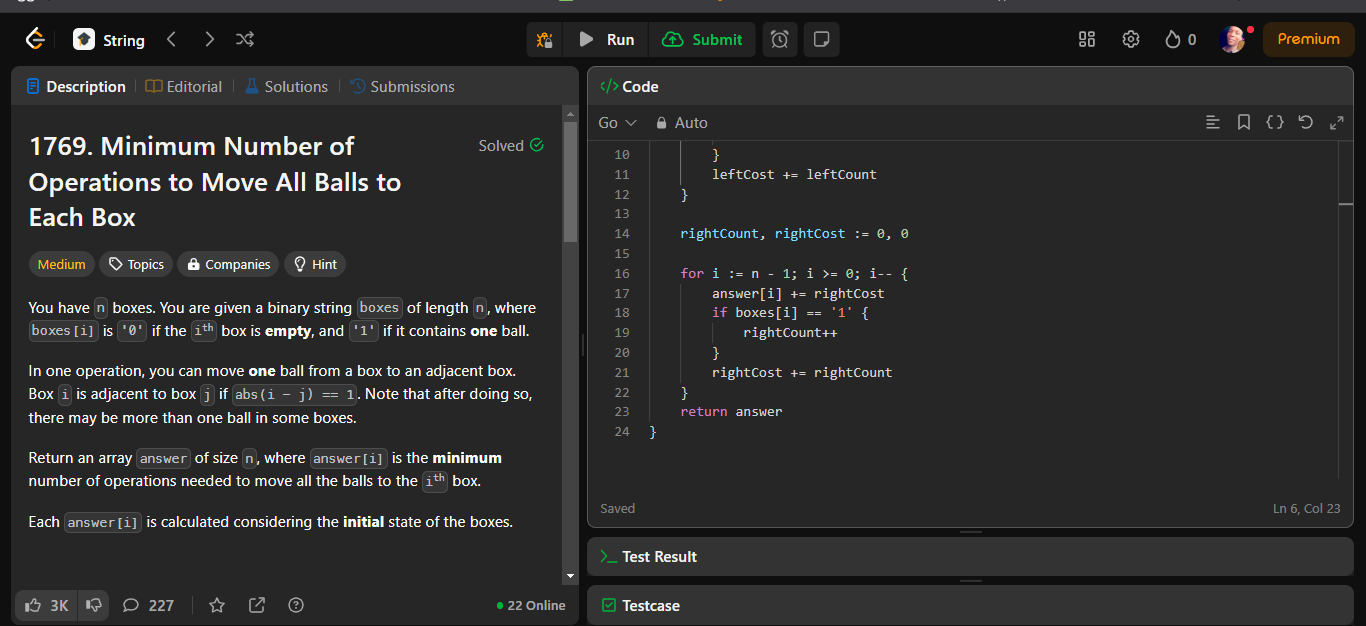This screenshot has height=626, width=1366.
Task: Select the Code panel tab
Action: coord(629,87)
